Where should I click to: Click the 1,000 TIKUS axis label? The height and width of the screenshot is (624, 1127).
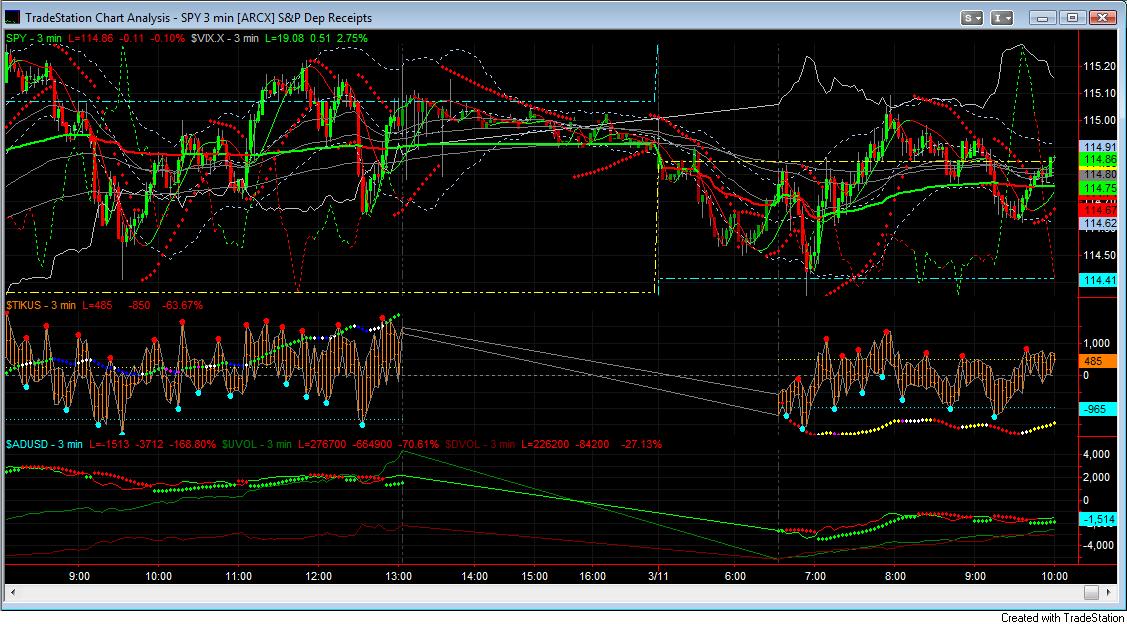[1095, 344]
